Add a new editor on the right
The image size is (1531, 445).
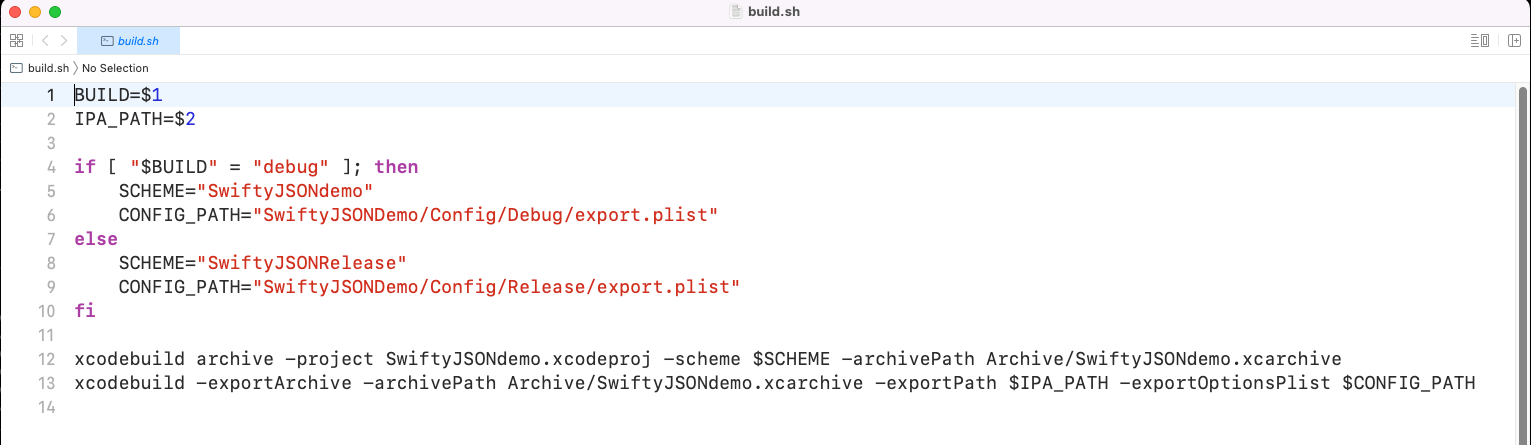[x=1515, y=41]
